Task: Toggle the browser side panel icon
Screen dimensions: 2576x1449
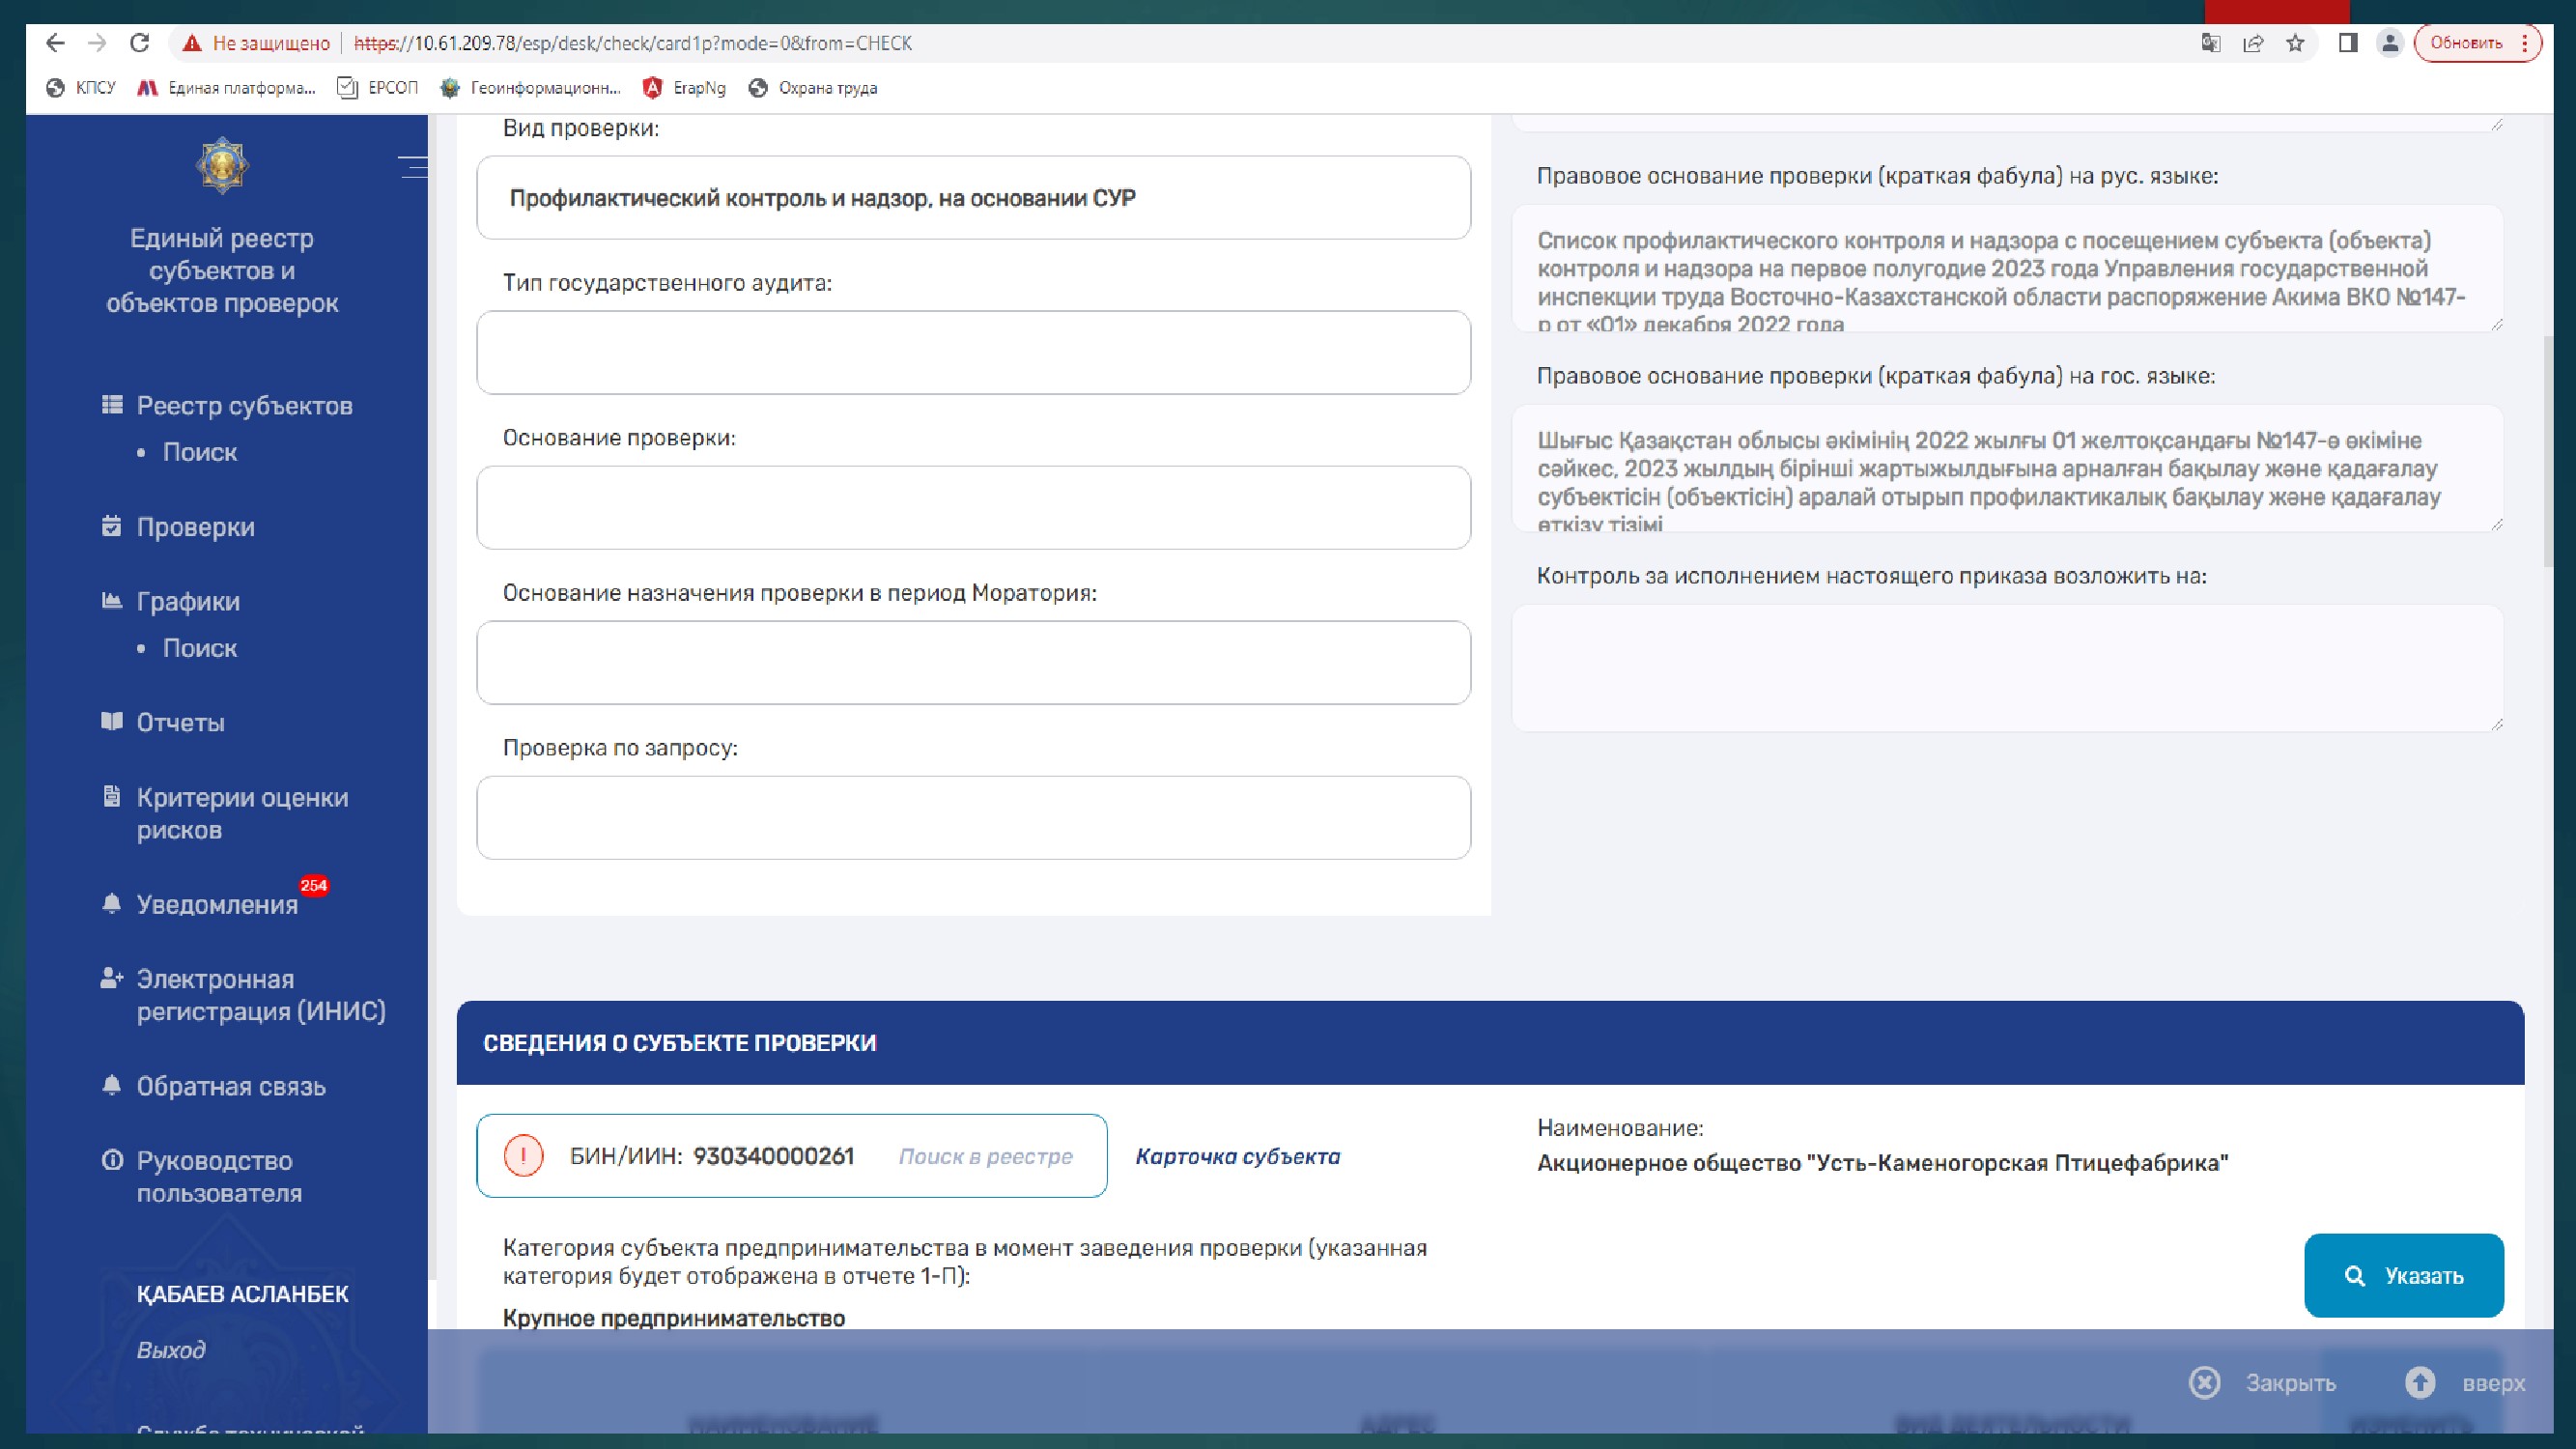Action: pyautogui.click(x=2347, y=43)
